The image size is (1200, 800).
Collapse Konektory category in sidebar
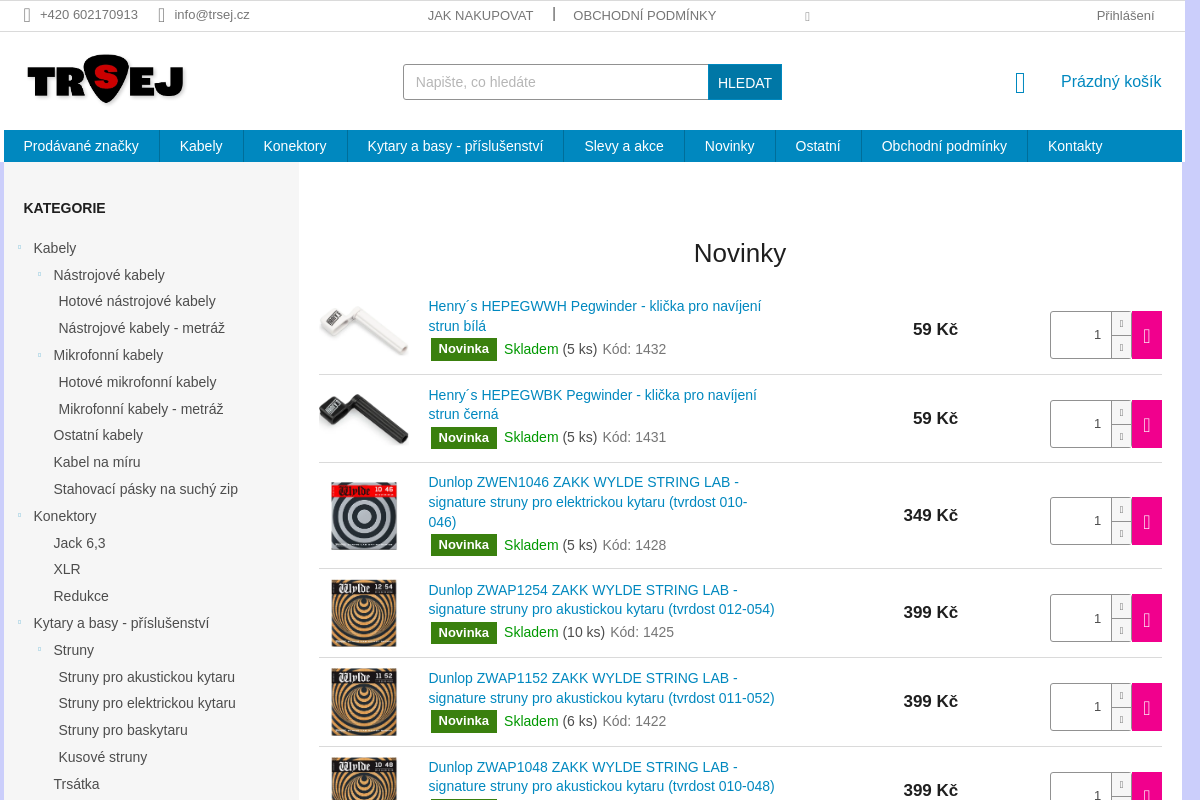click(x=19, y=516)
